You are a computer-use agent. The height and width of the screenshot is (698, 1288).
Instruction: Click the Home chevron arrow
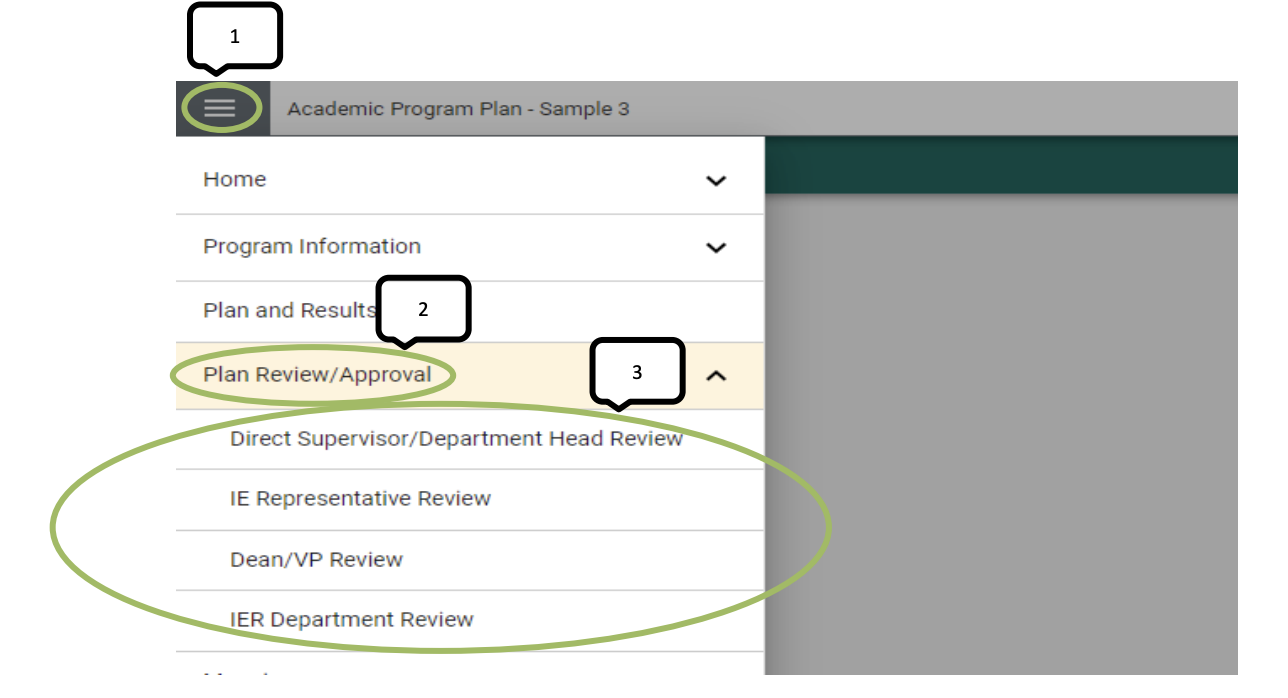point(716,180)
